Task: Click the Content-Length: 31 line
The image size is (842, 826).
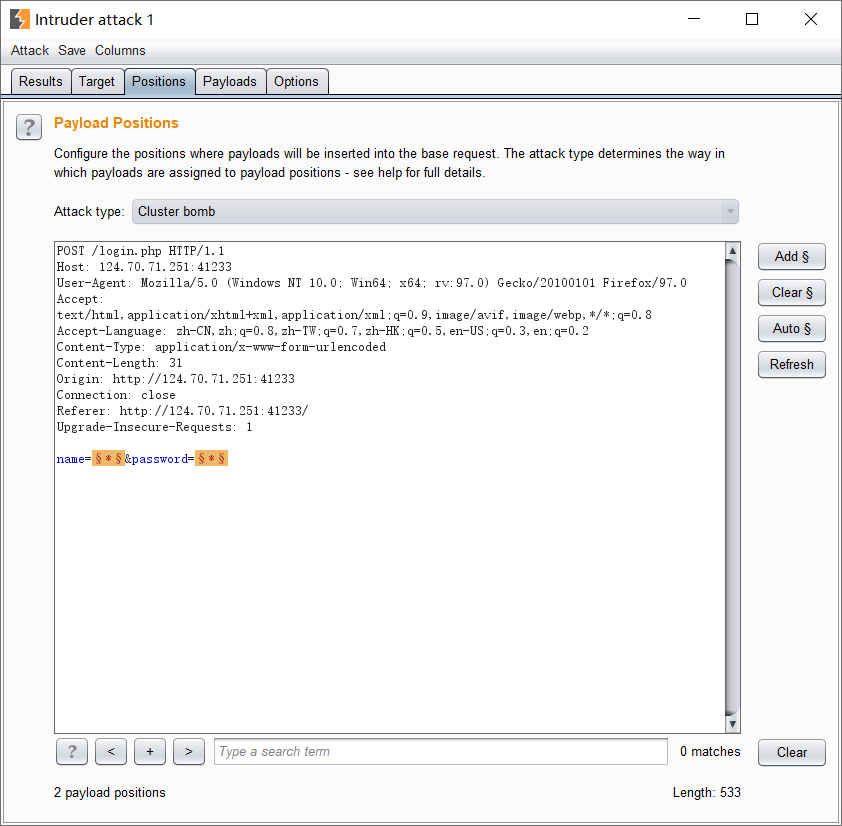Action: 119,363
